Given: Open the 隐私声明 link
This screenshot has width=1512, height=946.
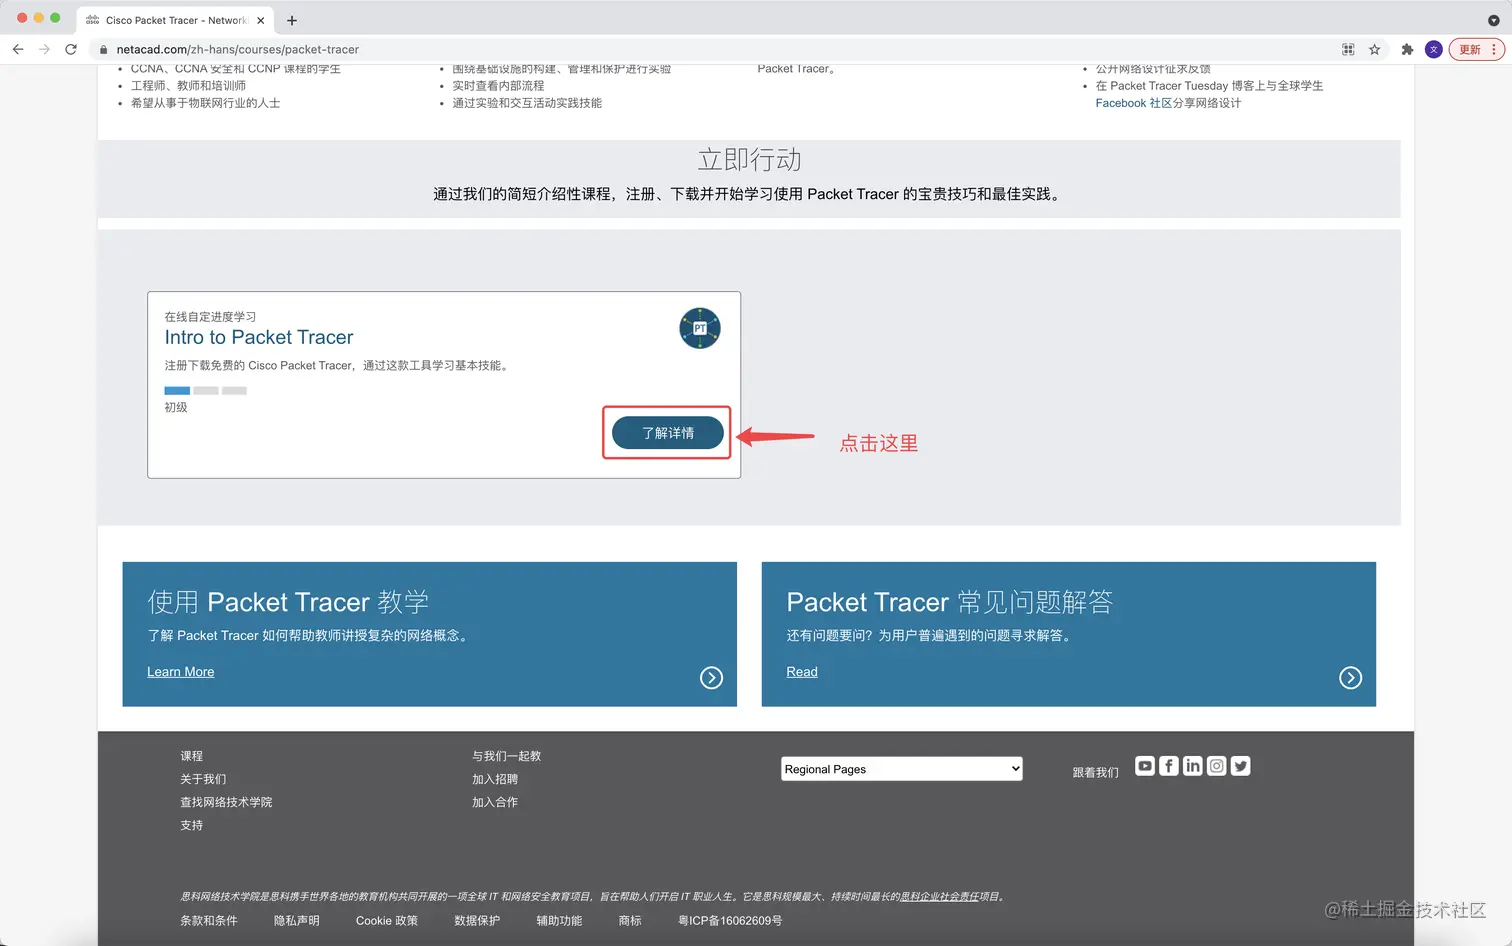Looking at the screenshot, I should click(x=297, y=921).
